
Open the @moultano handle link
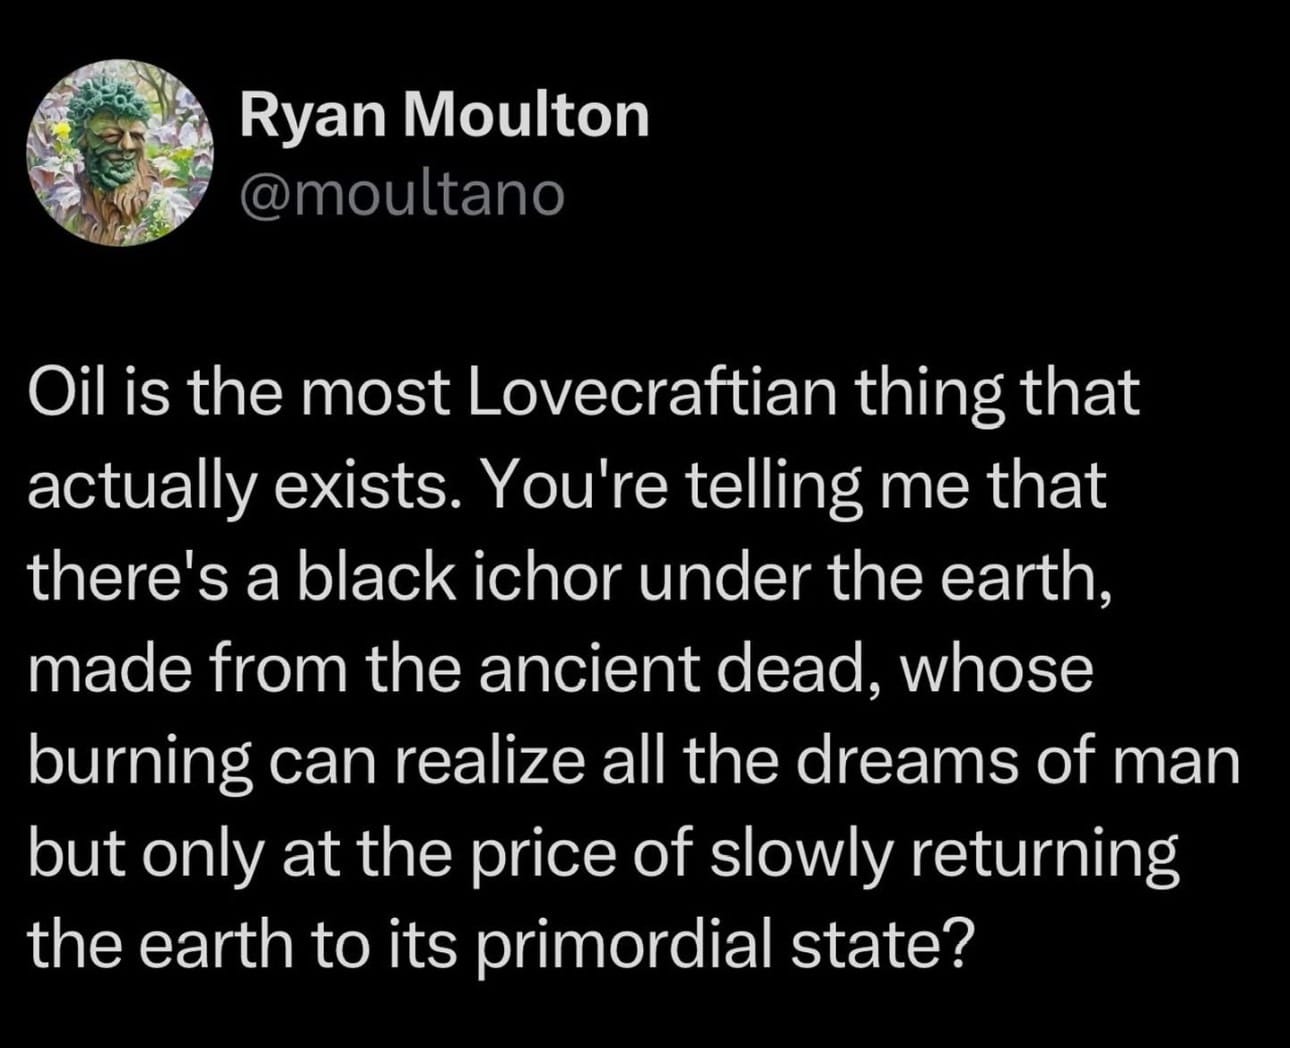click(x=401, y=194)
